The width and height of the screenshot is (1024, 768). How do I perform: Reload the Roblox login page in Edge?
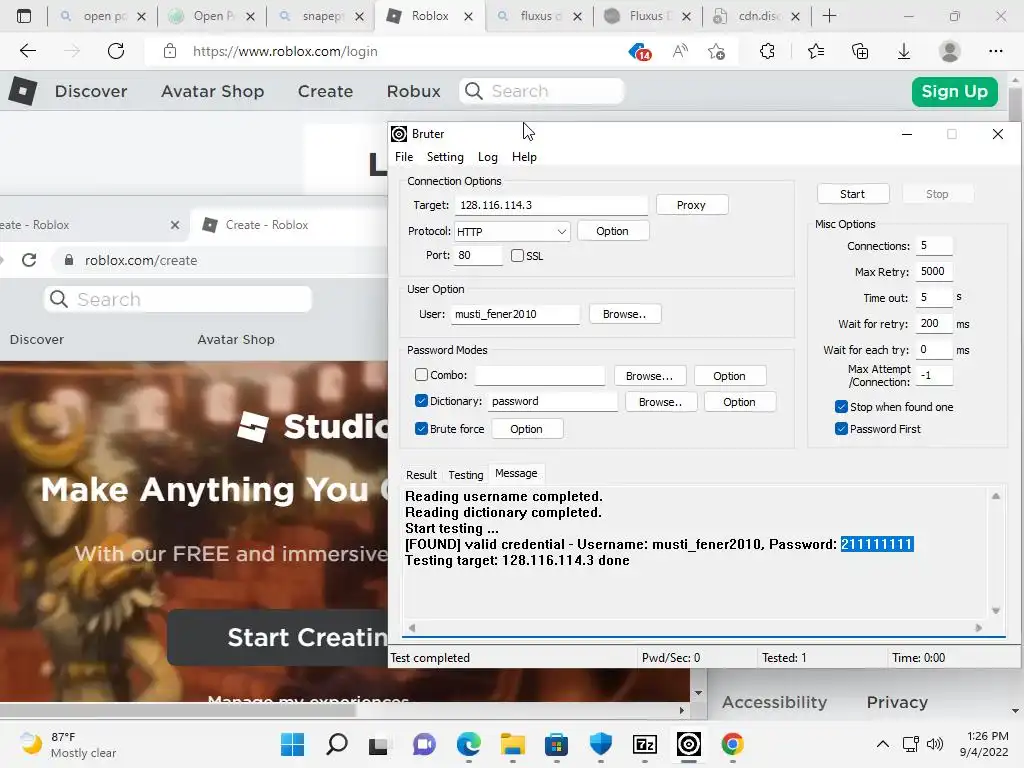tap(116, 51)
